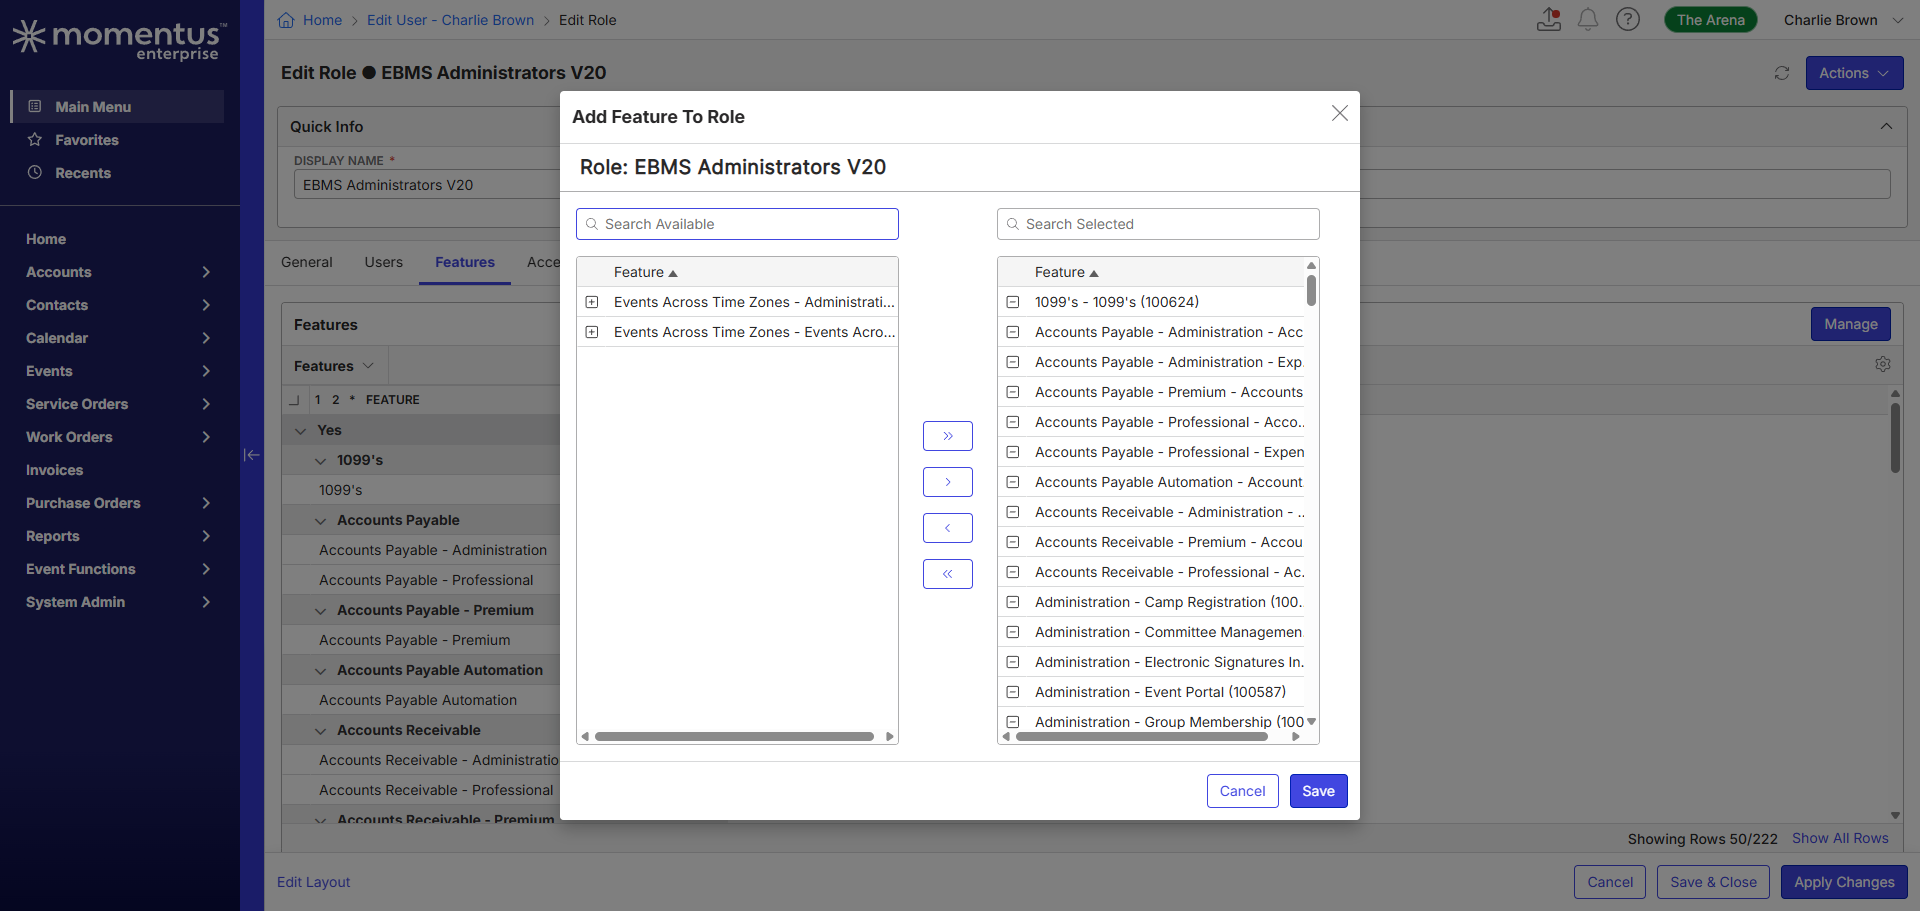Collapse the sidebar with the arrow icon
Screen dimensions: 1920x911
[251, 455]
